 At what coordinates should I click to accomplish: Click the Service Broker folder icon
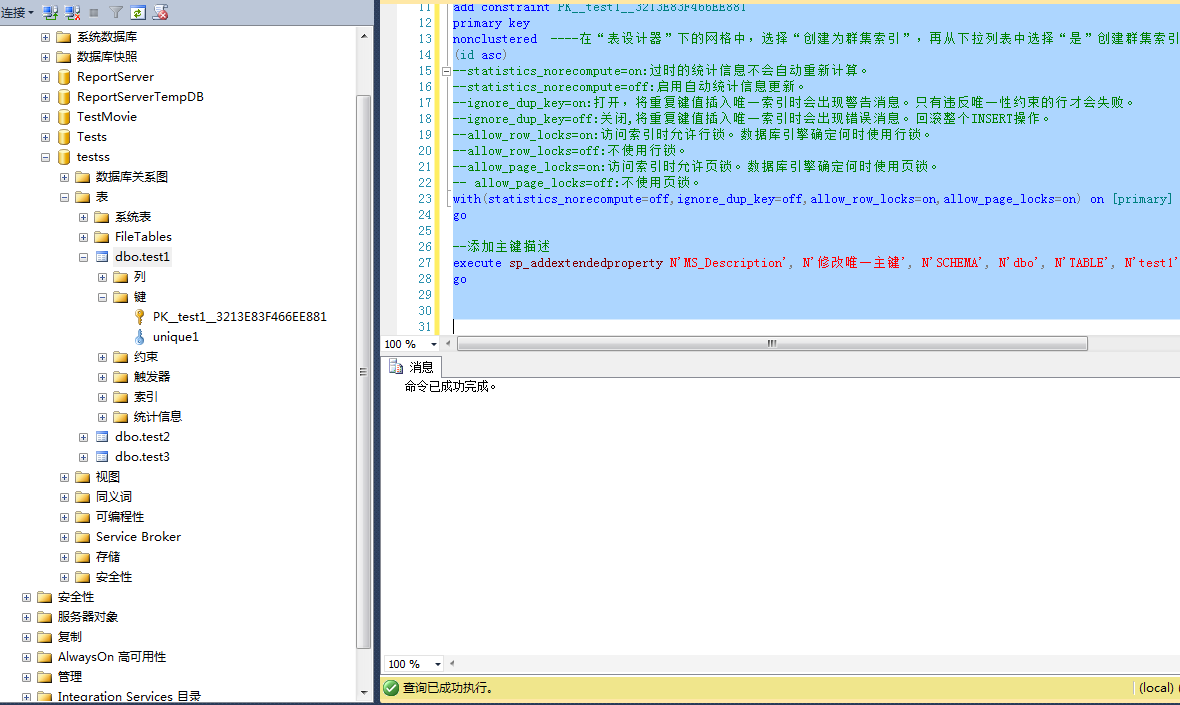click(83, 536)
